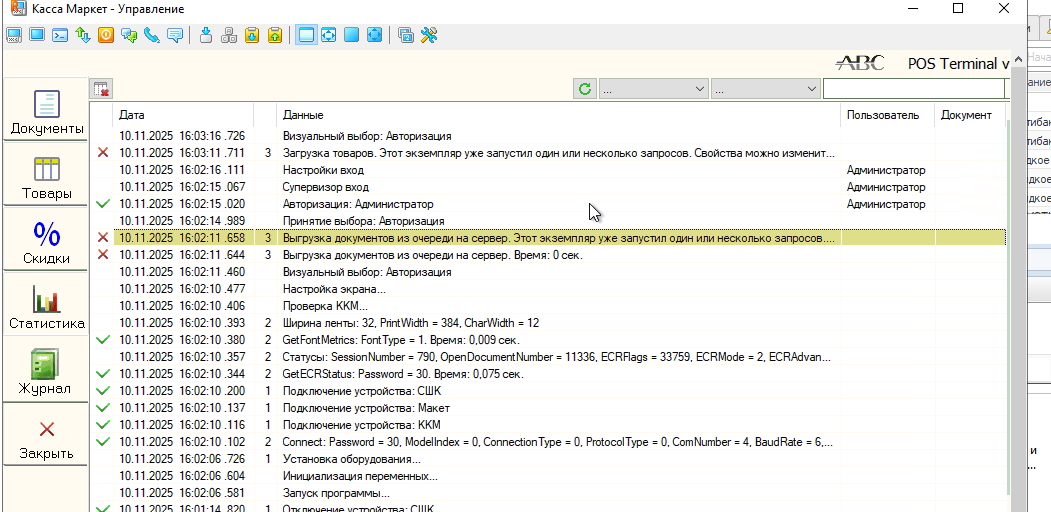The height and width of the screenshot is (512, 1051).
Task: Click the cascaded windows number 2 icon
Action: coord(406,35)
